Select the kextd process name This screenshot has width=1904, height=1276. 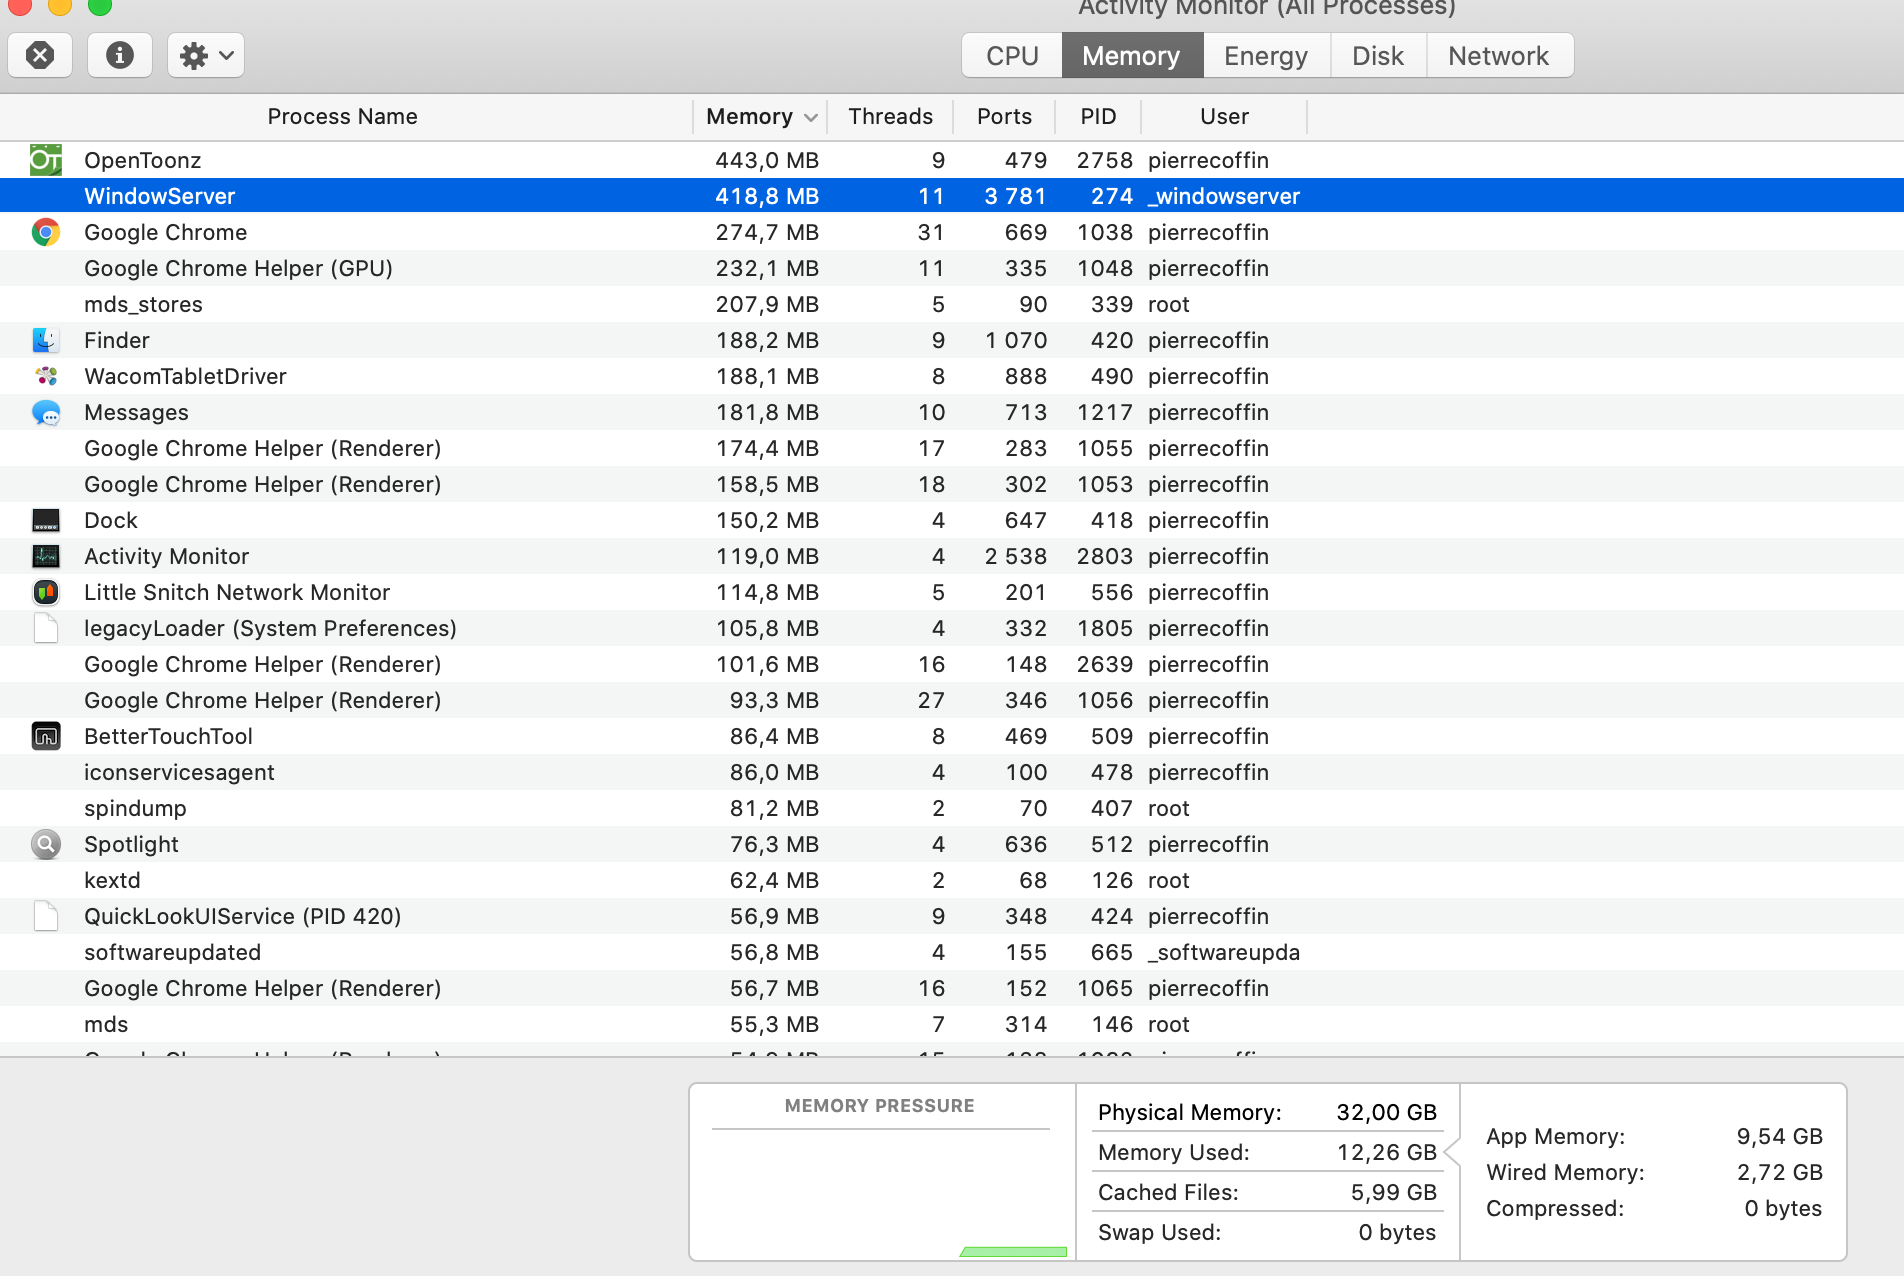(112, 880)
